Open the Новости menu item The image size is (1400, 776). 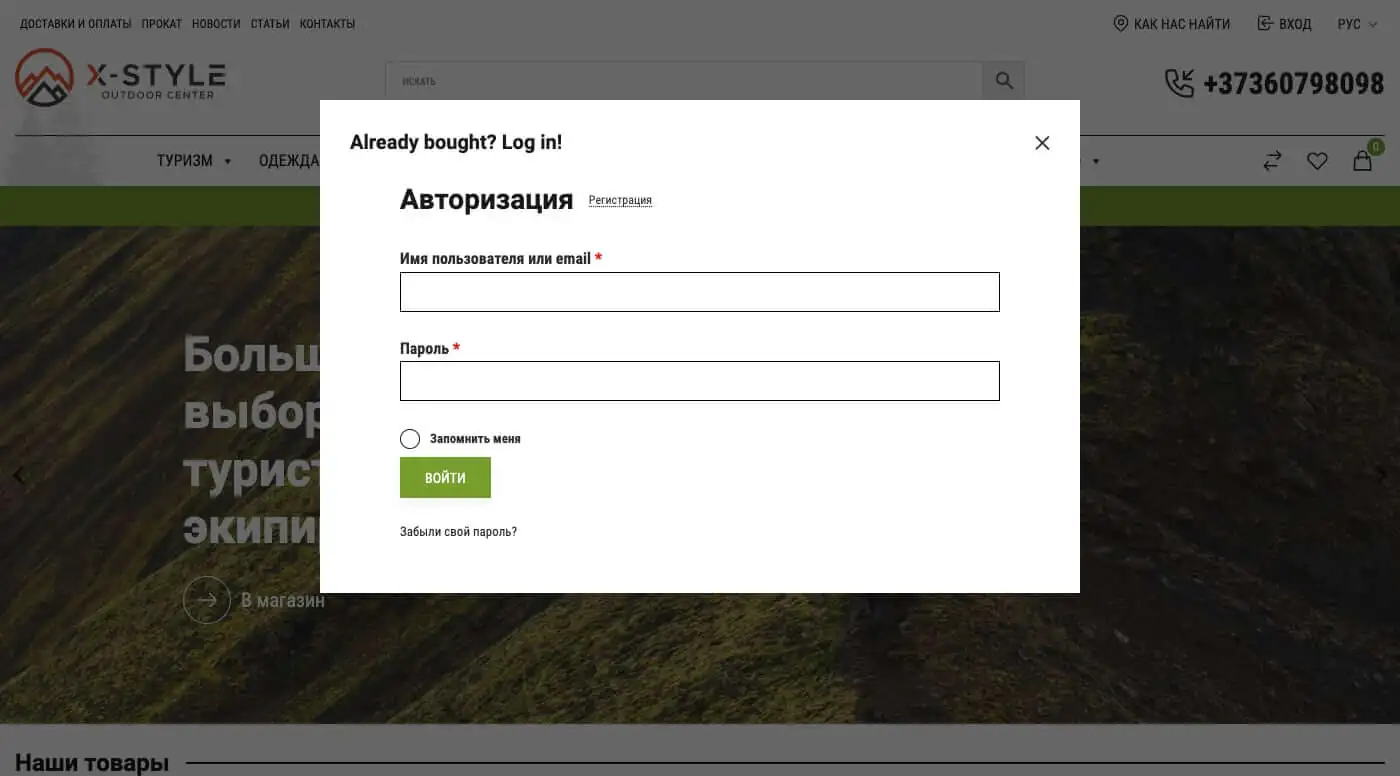216,24
